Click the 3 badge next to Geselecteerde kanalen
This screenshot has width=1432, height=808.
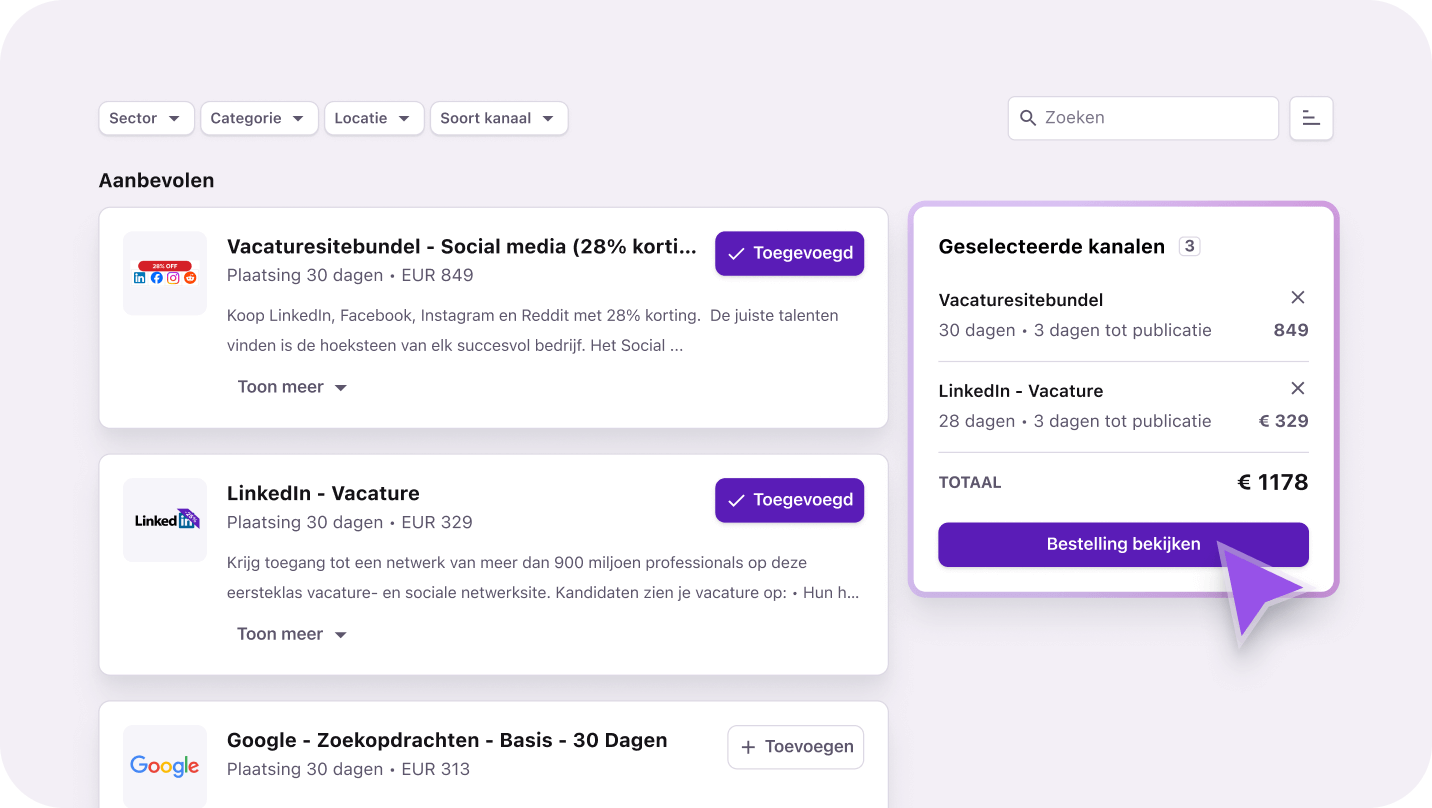pyautogui.click(x=1189, y=245)
